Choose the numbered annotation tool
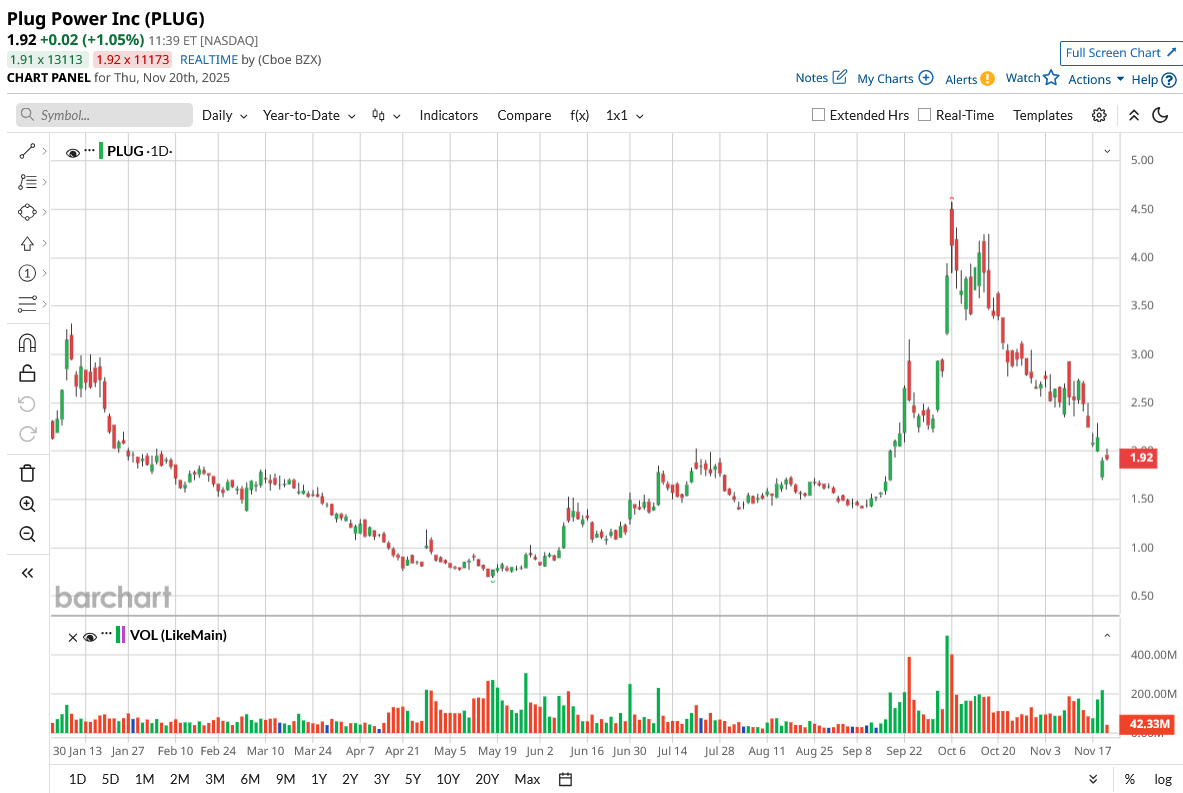This screenshot has height=793, width=1183. click(27, 273)
